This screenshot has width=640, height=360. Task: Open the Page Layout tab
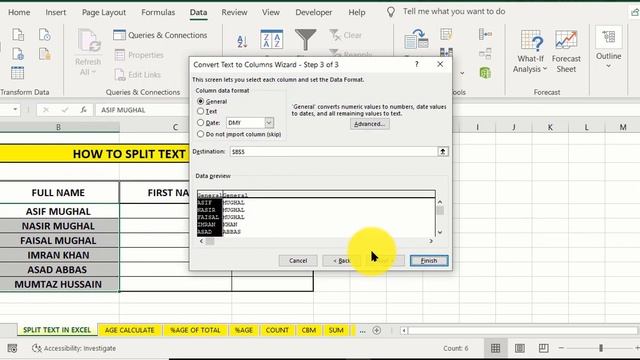[104, 12]
